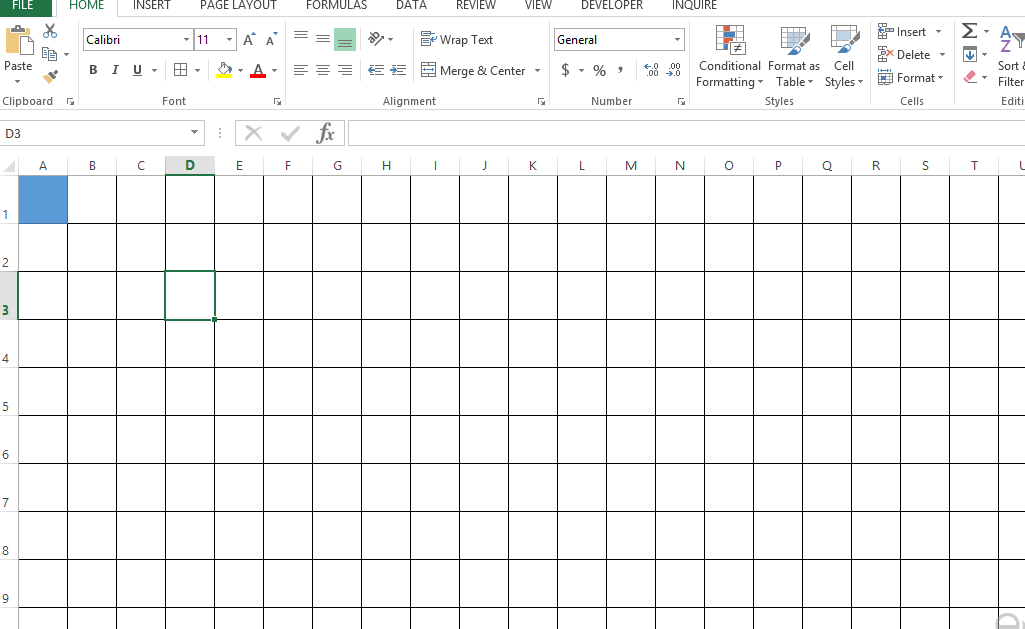Switch to the INSERT tab

(152, 6)
